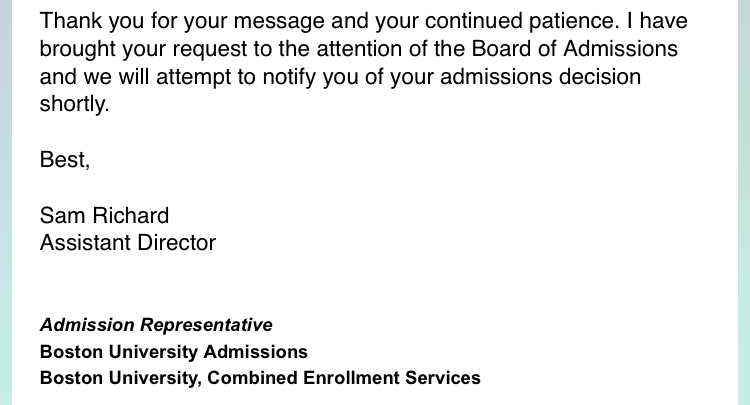Viewport: 750px width, 405px height.
Task: Click the word "shortly." ending the paragraph
Action: tap(73, 104)
